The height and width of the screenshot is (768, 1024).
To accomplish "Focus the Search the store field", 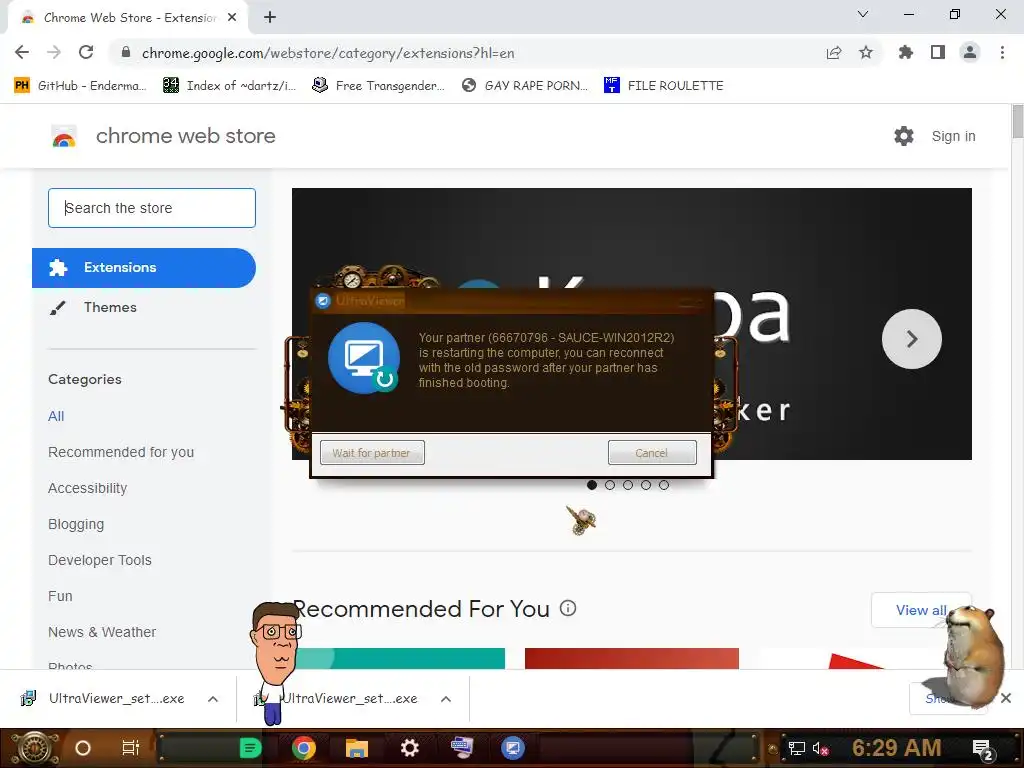I will pyautogui.click(x=152, y=208).
